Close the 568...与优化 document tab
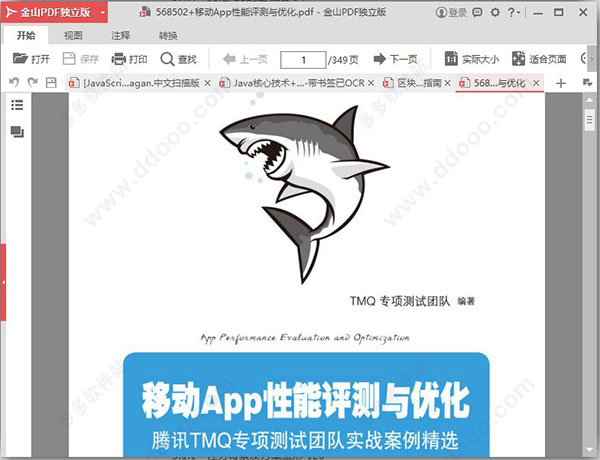Image resolution: width=600 pixels, height=460 pixels. [536, 83]
